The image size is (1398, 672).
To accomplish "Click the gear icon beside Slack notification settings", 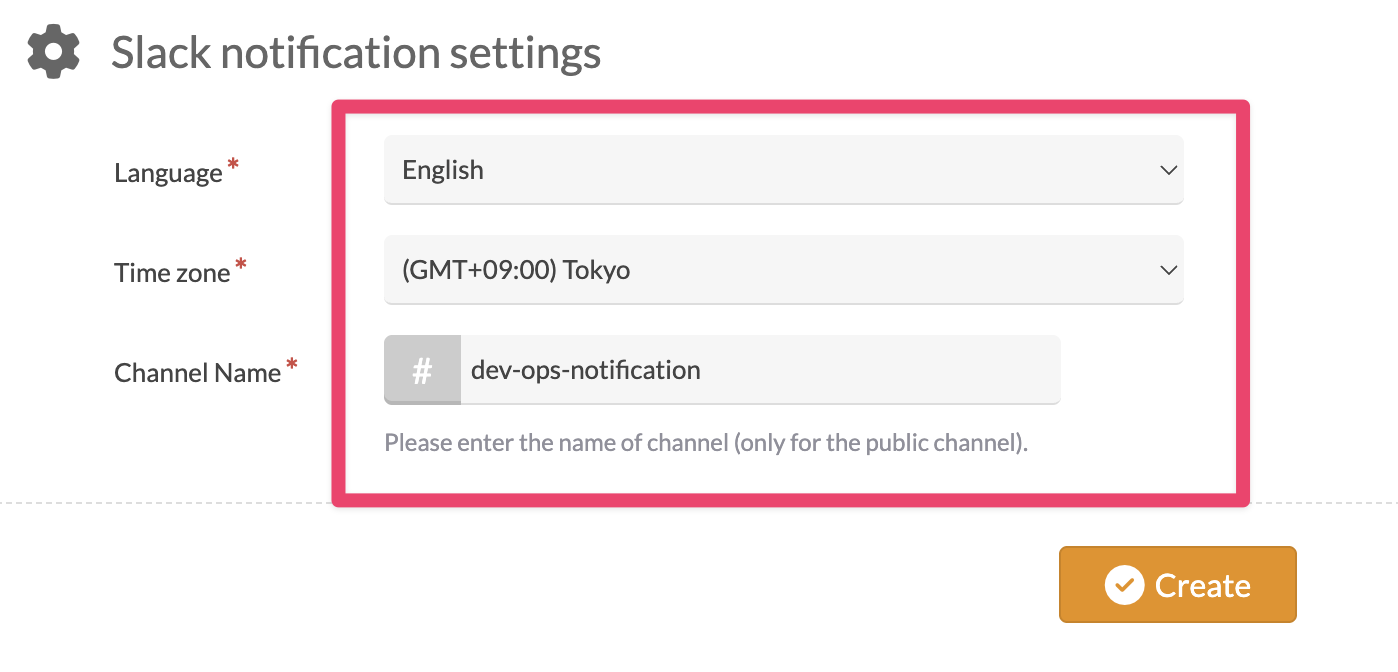I will pyautogui.click(x=53, y=52).
